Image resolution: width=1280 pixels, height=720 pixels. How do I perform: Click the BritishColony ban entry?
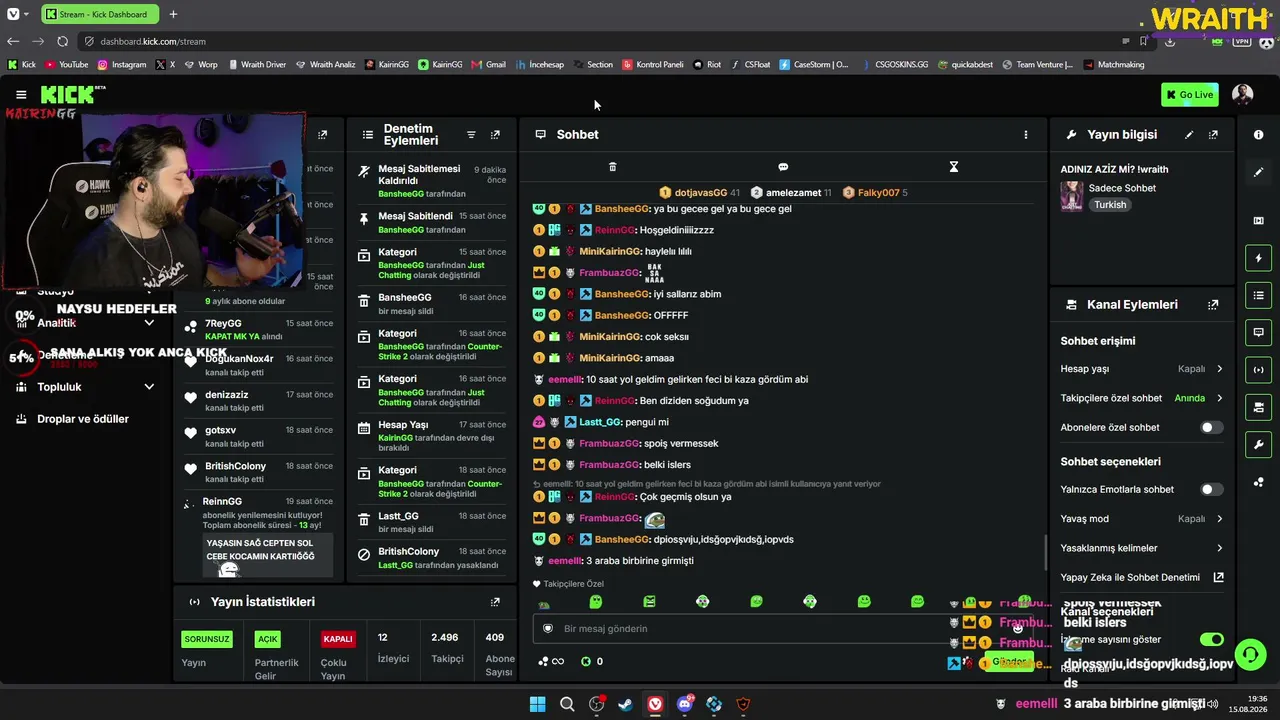point(431,558)
